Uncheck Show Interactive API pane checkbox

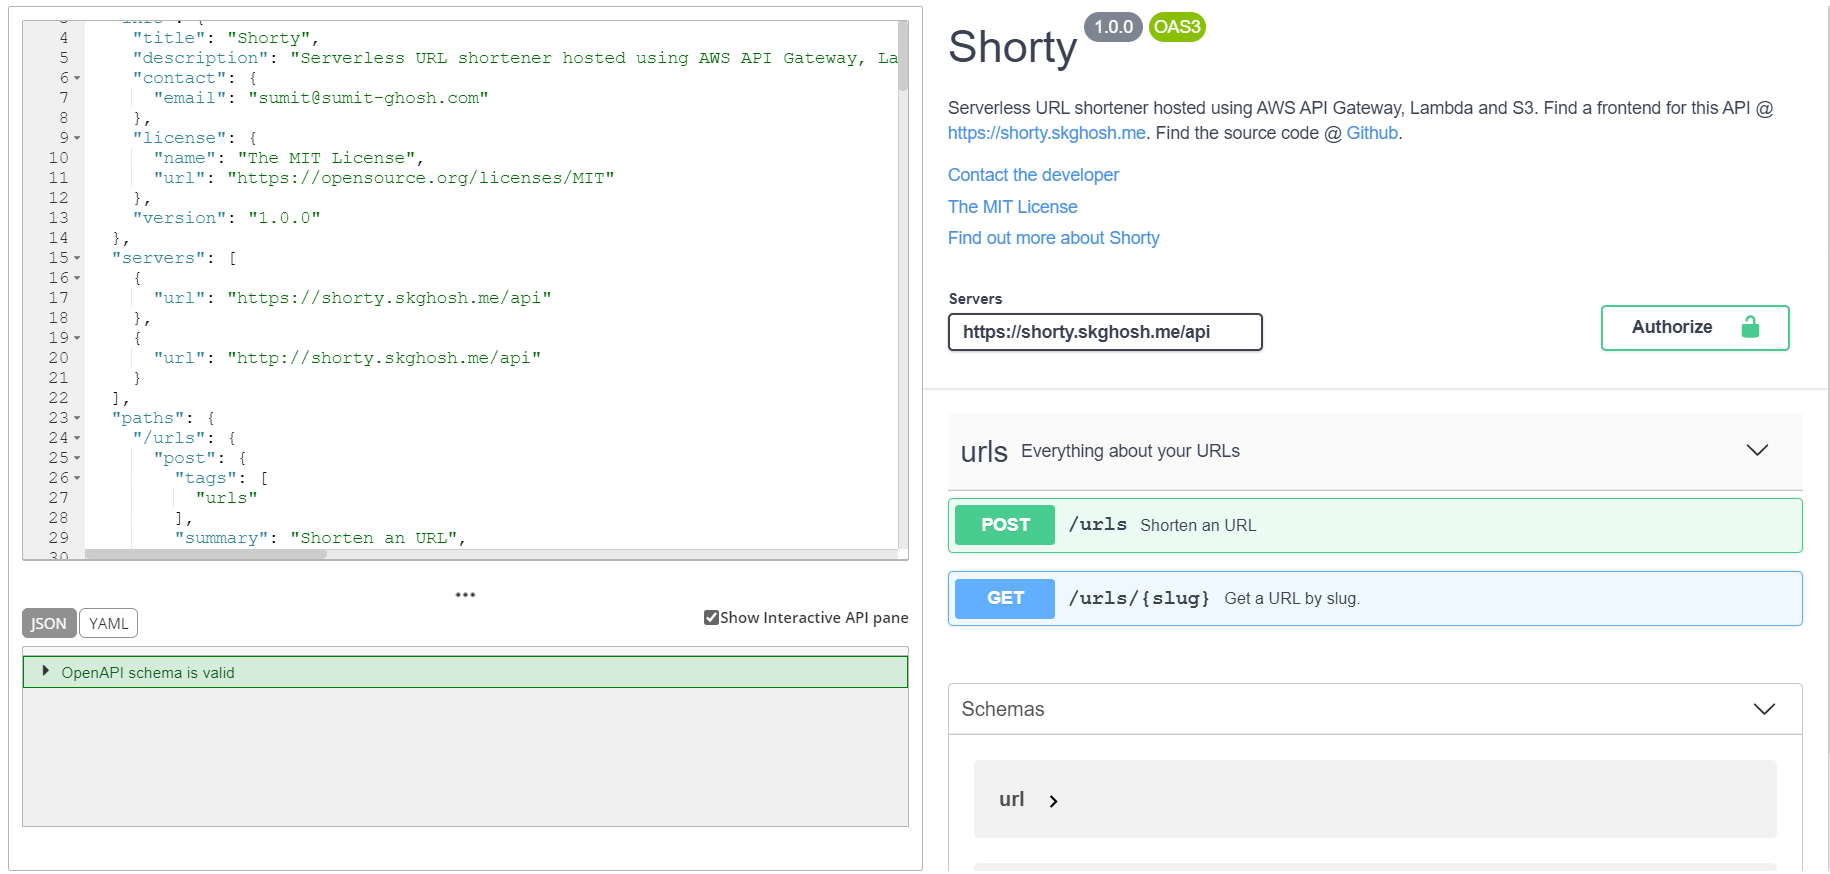tap(711, 618)
